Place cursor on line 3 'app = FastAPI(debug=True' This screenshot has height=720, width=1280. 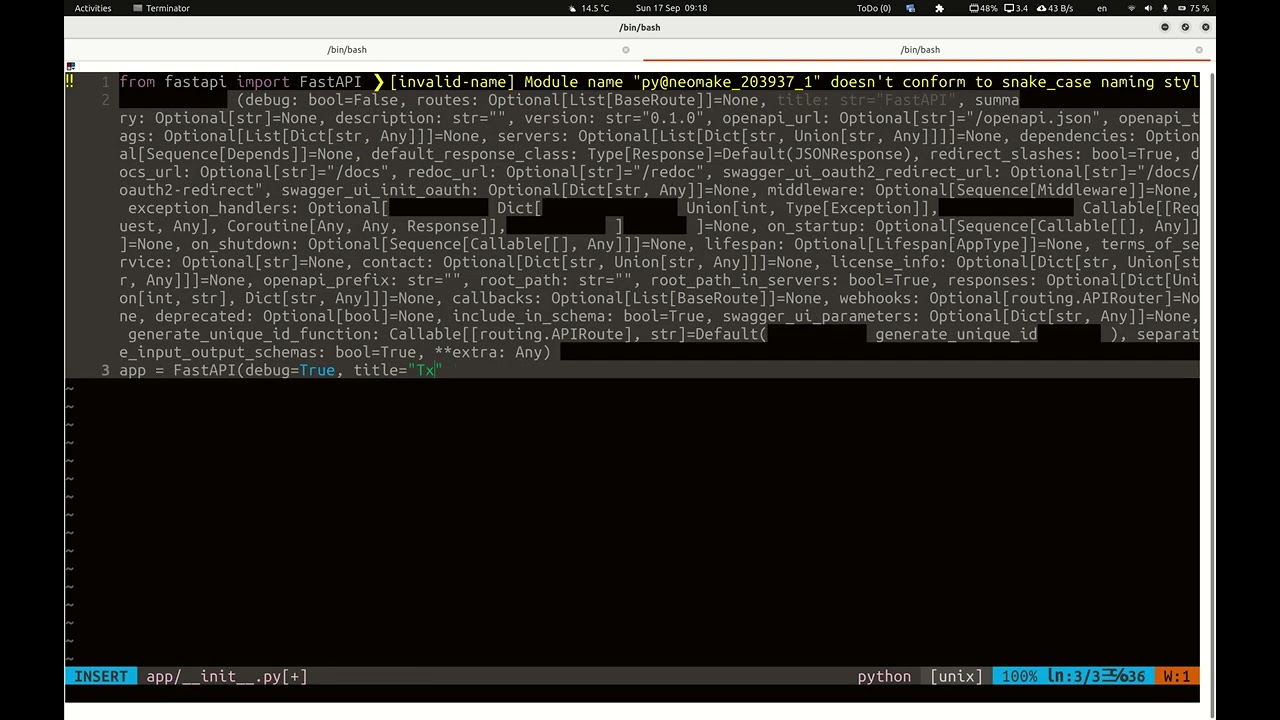[x=227, y=370]
